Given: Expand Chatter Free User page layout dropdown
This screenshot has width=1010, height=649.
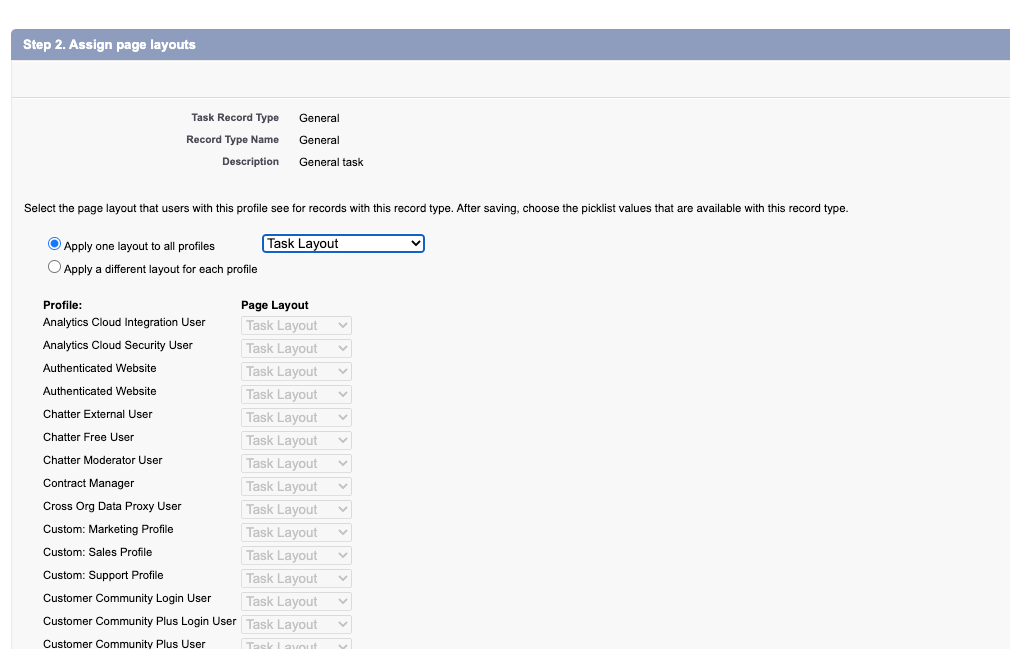Looking at the screenshot, I should pyautogui.click(x=296, y=441).
